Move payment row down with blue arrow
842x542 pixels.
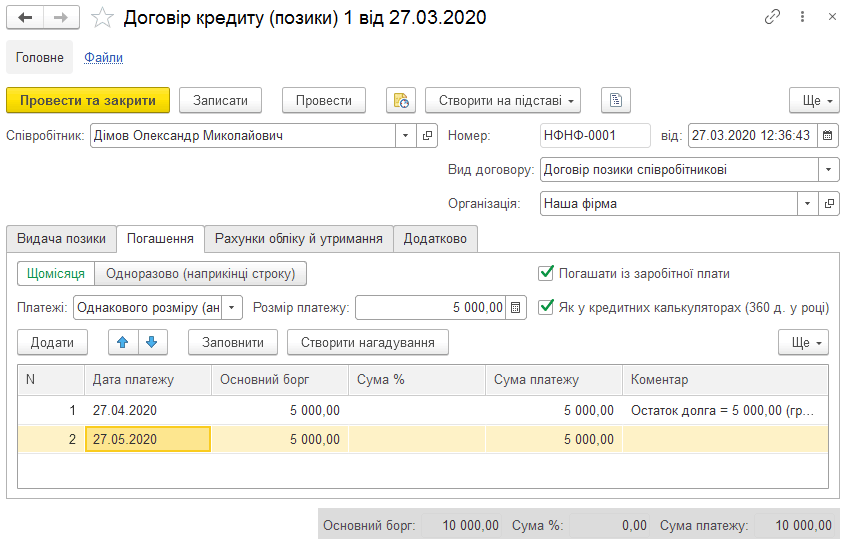coord(153,342)
